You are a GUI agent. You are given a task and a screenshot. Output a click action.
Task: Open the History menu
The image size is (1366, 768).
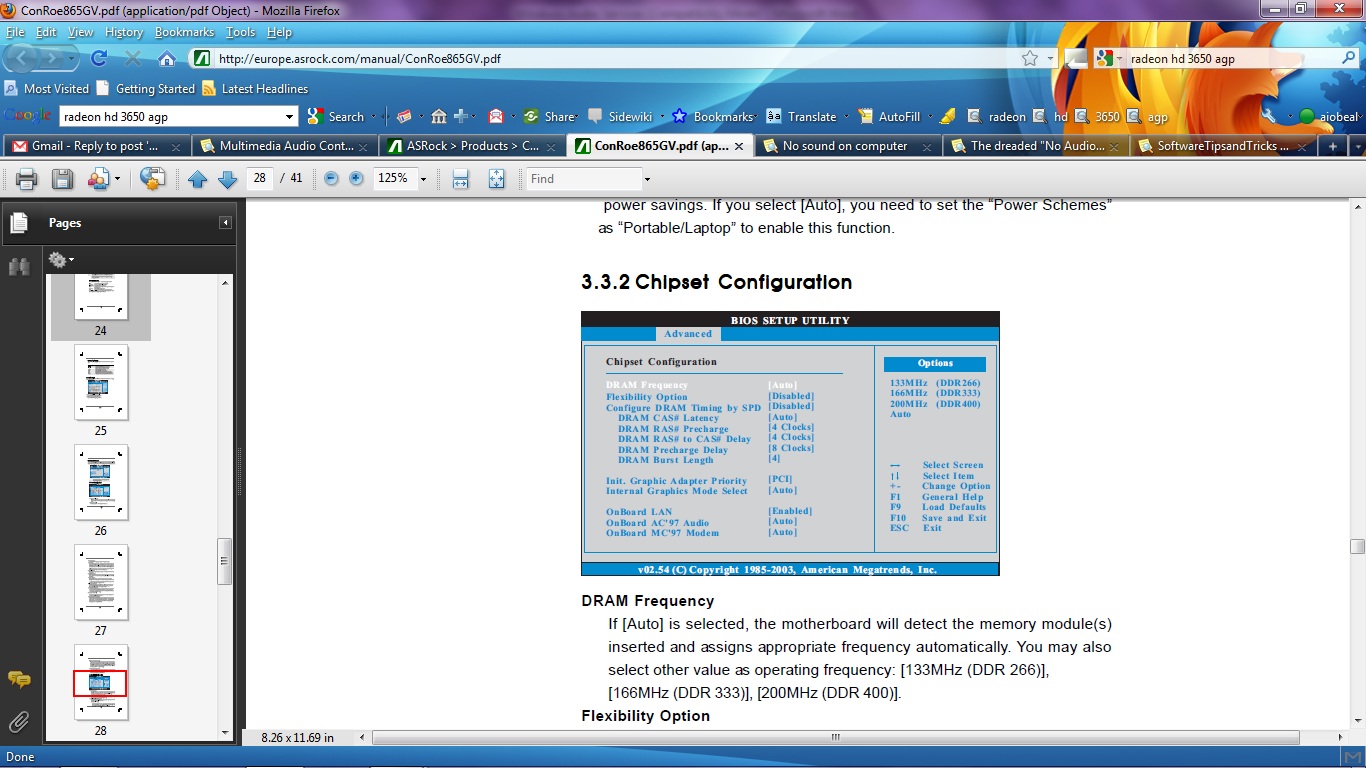124,32
